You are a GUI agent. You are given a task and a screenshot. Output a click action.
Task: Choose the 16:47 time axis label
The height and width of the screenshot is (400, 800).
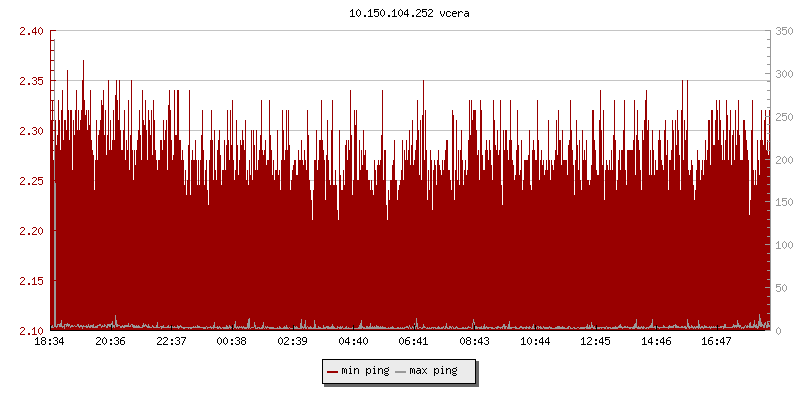click(716, 341)
